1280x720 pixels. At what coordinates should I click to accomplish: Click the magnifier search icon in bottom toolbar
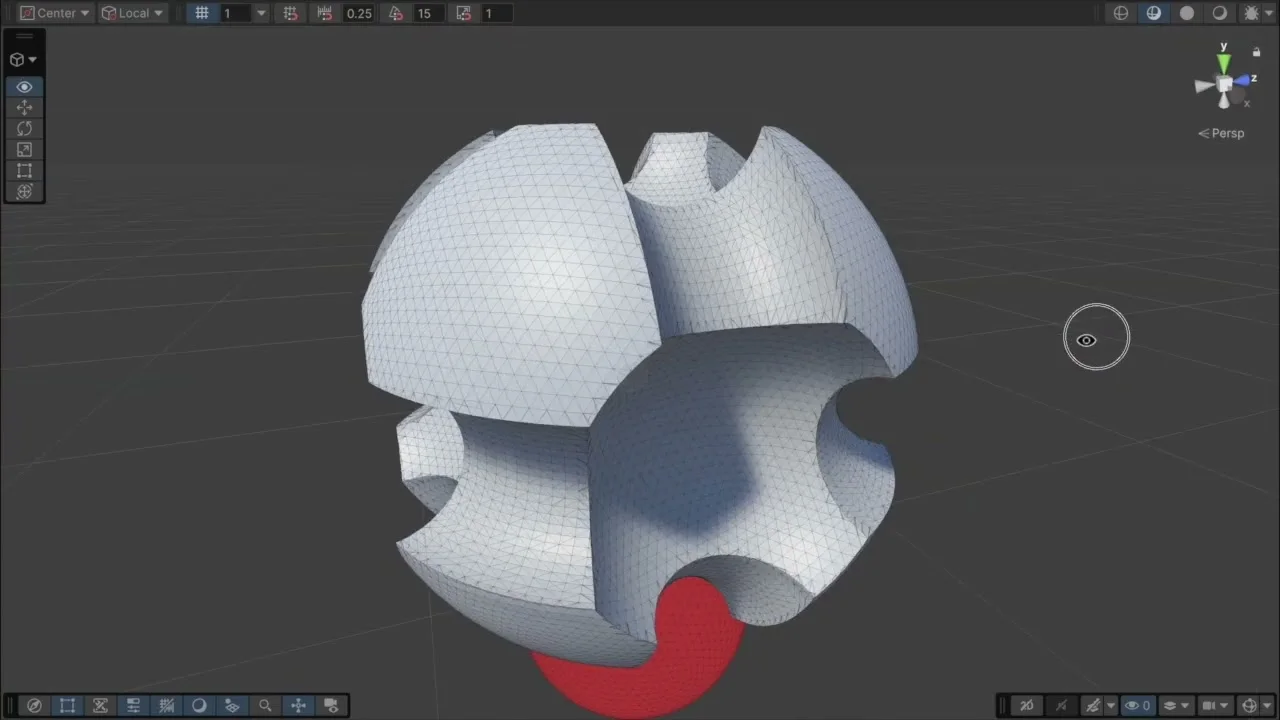click(265, 706)
